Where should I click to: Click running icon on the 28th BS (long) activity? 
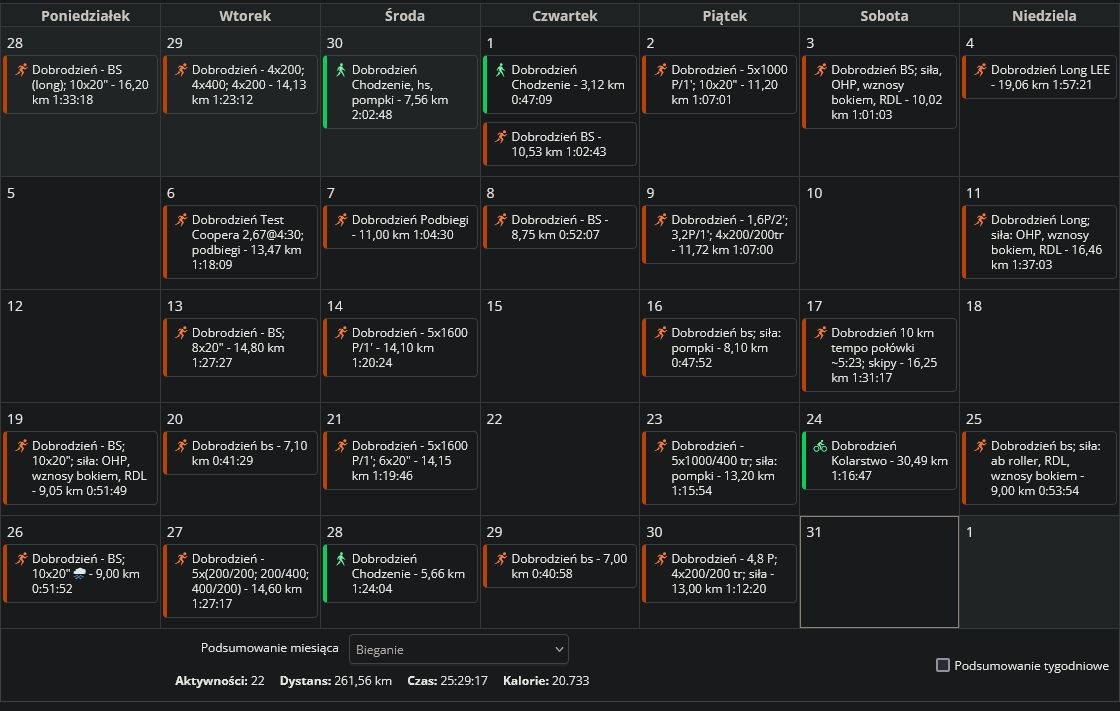pyautogui.click(x=20, y=71)
